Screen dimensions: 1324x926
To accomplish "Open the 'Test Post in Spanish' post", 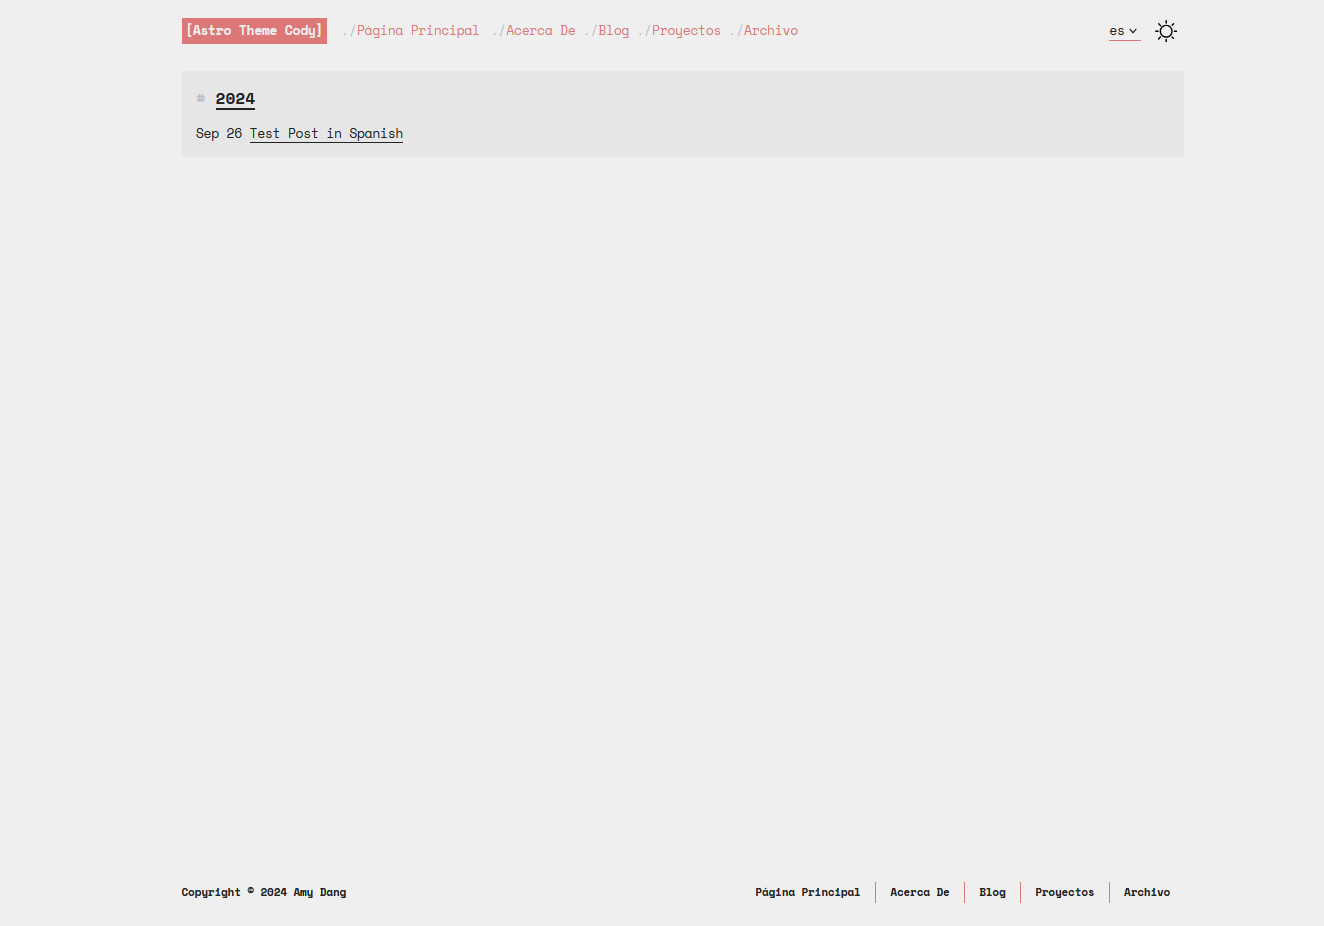I will tap(326, 134).
